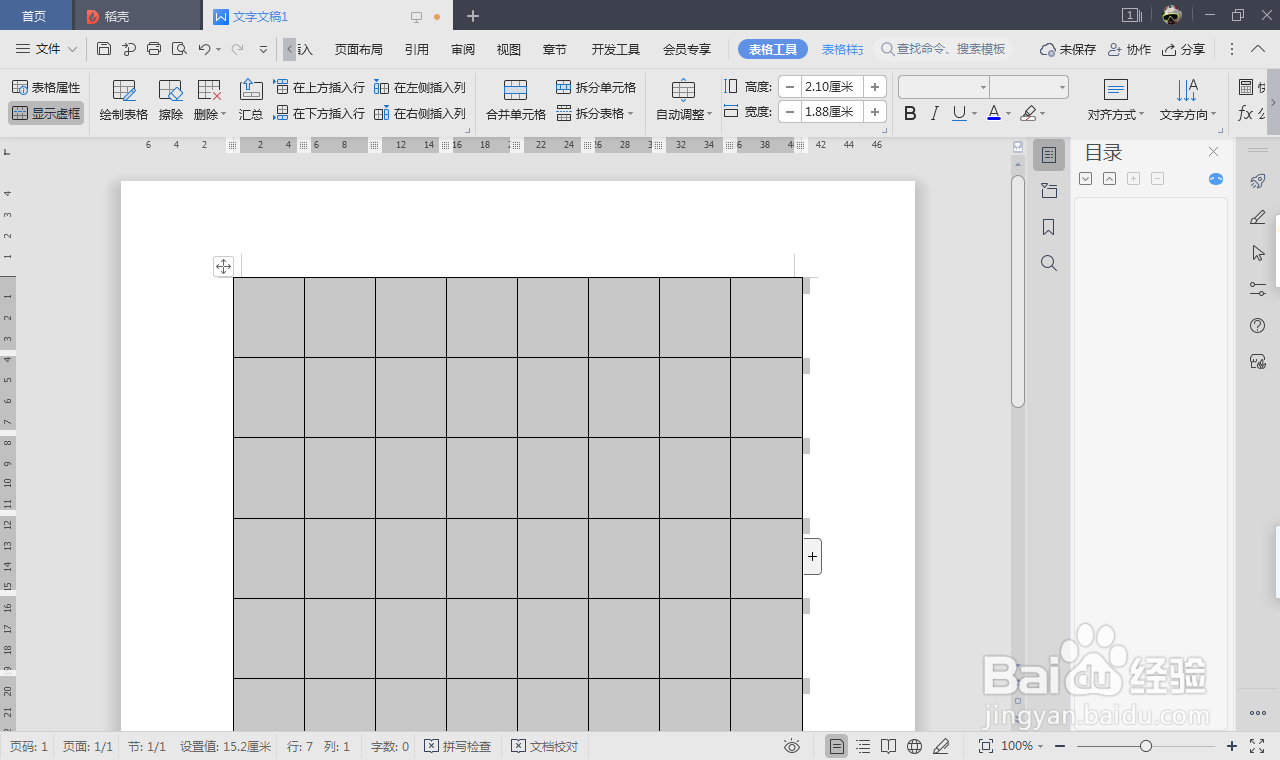Image resolution: width=1280 pixels, height=760 pixels.
Task: Open Page Layout (页面布局) tab
Action: click(358, 49)
